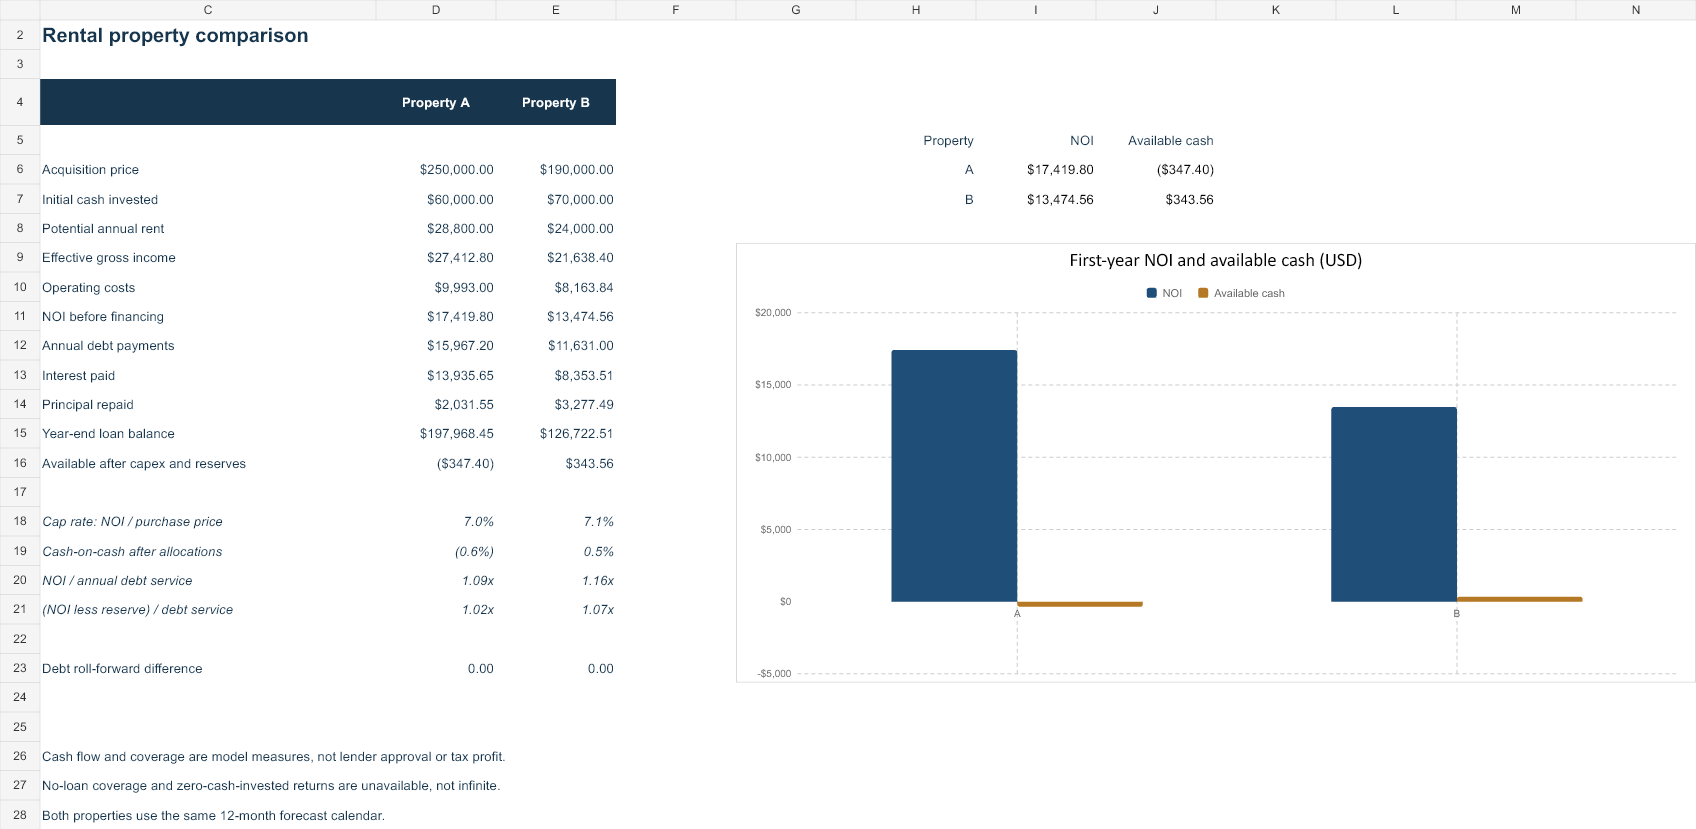Select the 'Rental property comparison' title cell
1696x829 pixels.
pyautogui.click(x=175, y=35)
